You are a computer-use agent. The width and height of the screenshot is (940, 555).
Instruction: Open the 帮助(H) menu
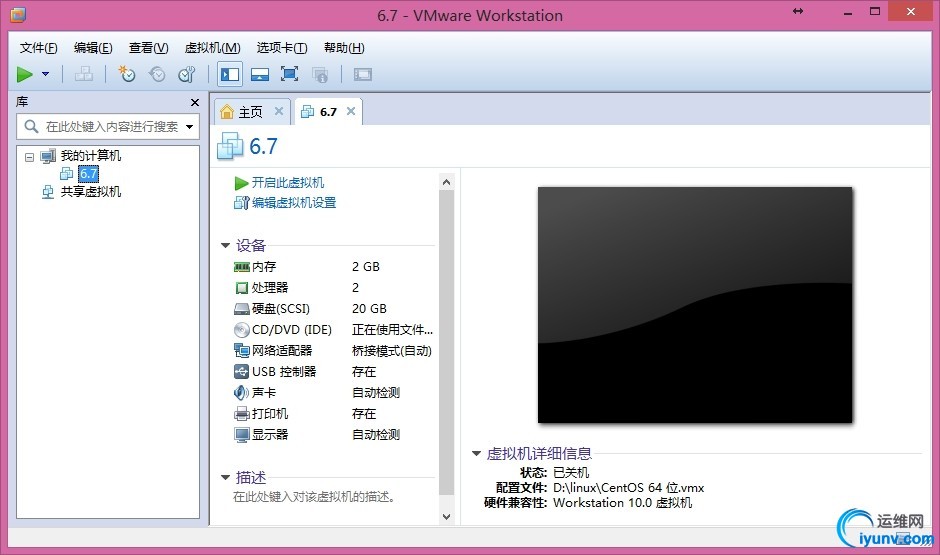click(344, 48)
